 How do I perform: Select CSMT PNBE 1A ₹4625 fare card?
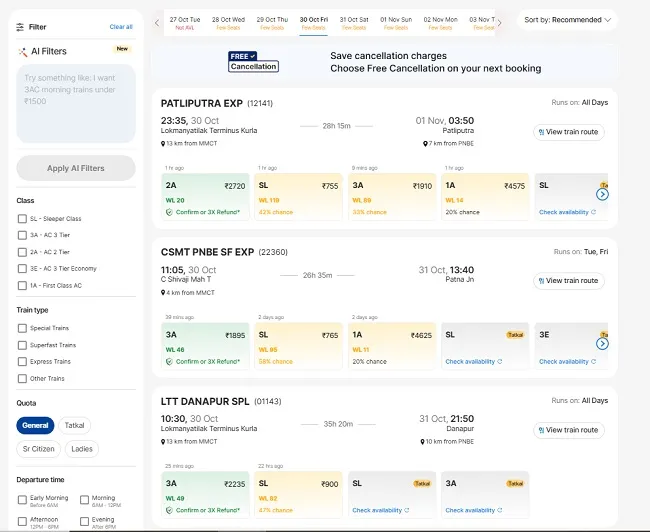[x=392, y=346]
